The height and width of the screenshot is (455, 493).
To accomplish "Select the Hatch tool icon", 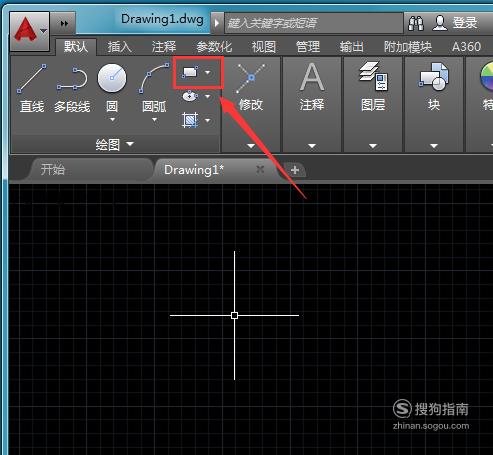I will 190,120.
